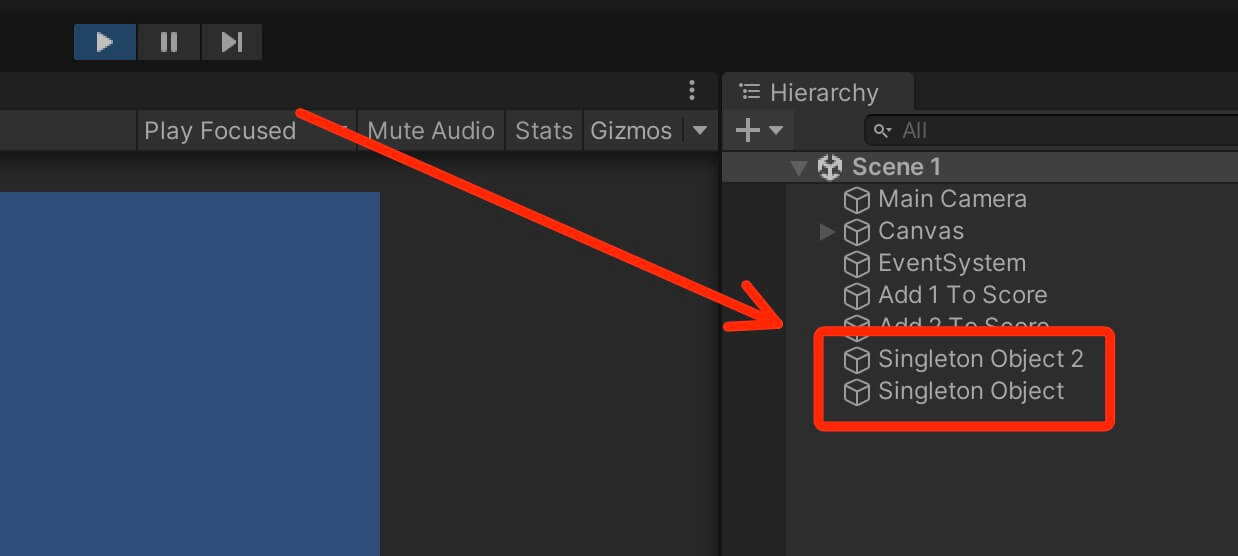Open the Game view three-dot menu
The image size is (1238, 556).
click(x=691, y=92)
